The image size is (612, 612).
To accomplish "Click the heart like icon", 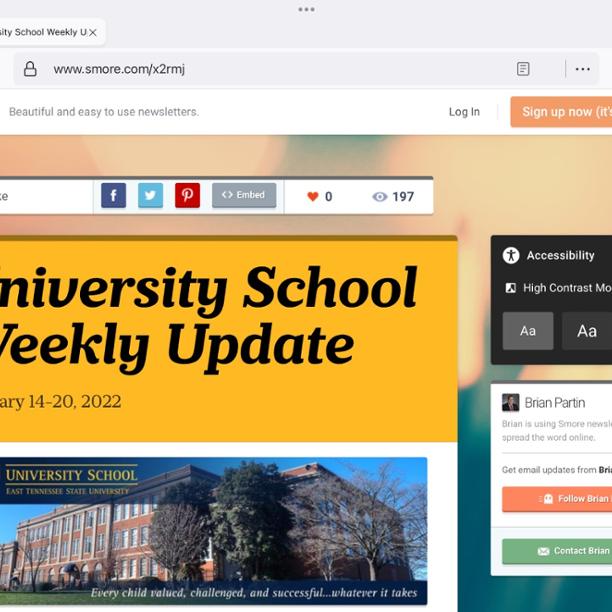I will click(312, 197).
